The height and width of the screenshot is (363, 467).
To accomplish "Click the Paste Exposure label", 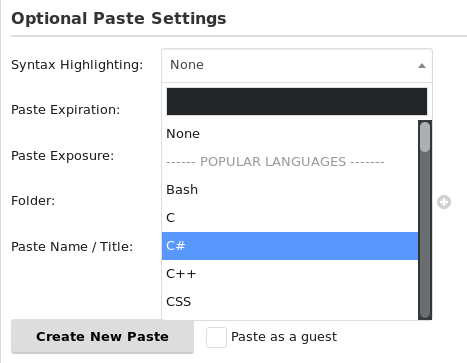I will click(x=63, y=156).
